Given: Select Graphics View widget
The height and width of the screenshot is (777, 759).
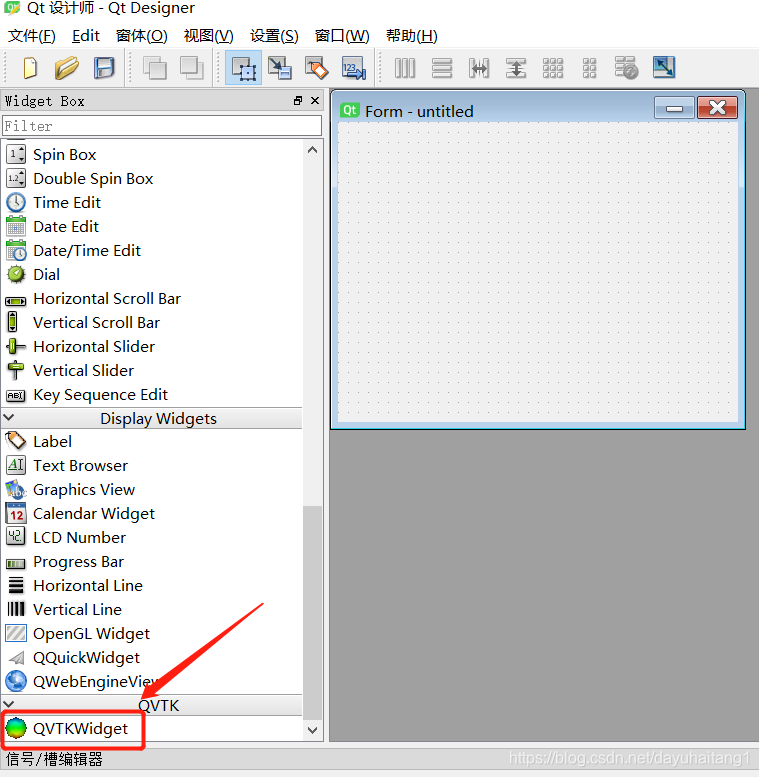Looking at the screenshot, I should pos(152,490).
